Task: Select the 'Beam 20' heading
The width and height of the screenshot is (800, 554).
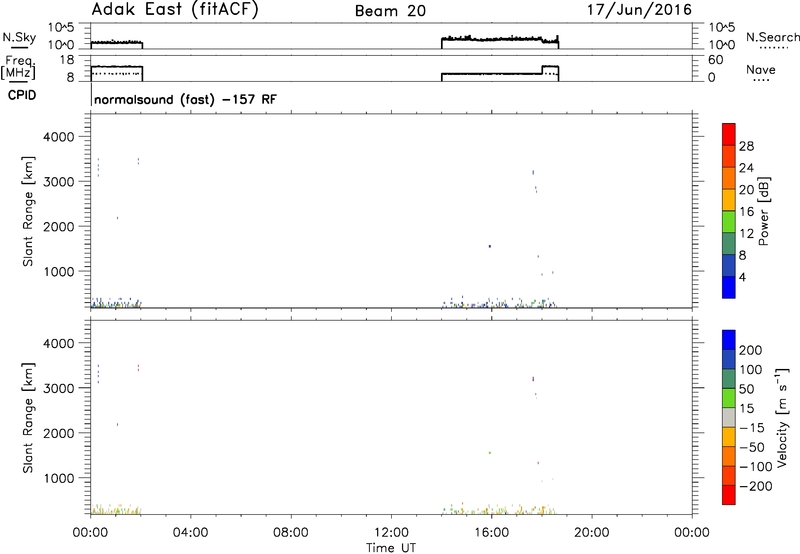Action: [390, 11]
